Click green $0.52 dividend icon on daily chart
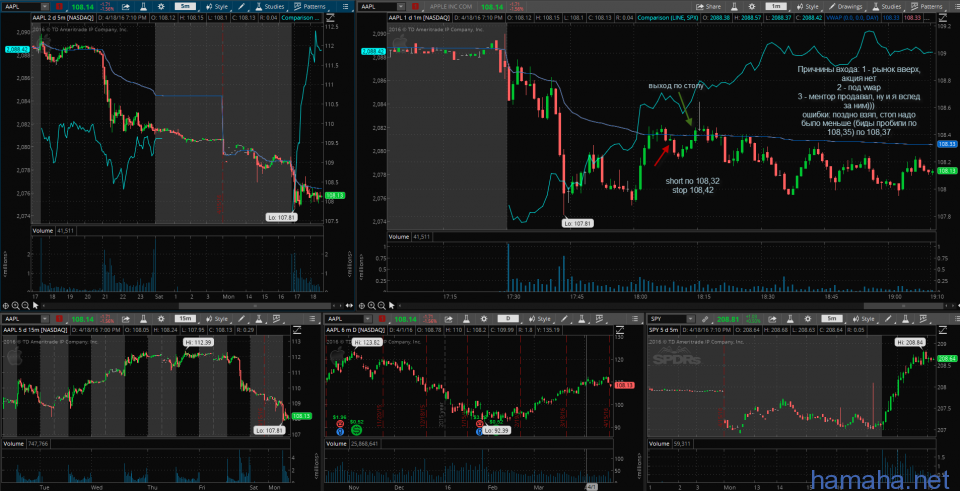 point(356,430)
